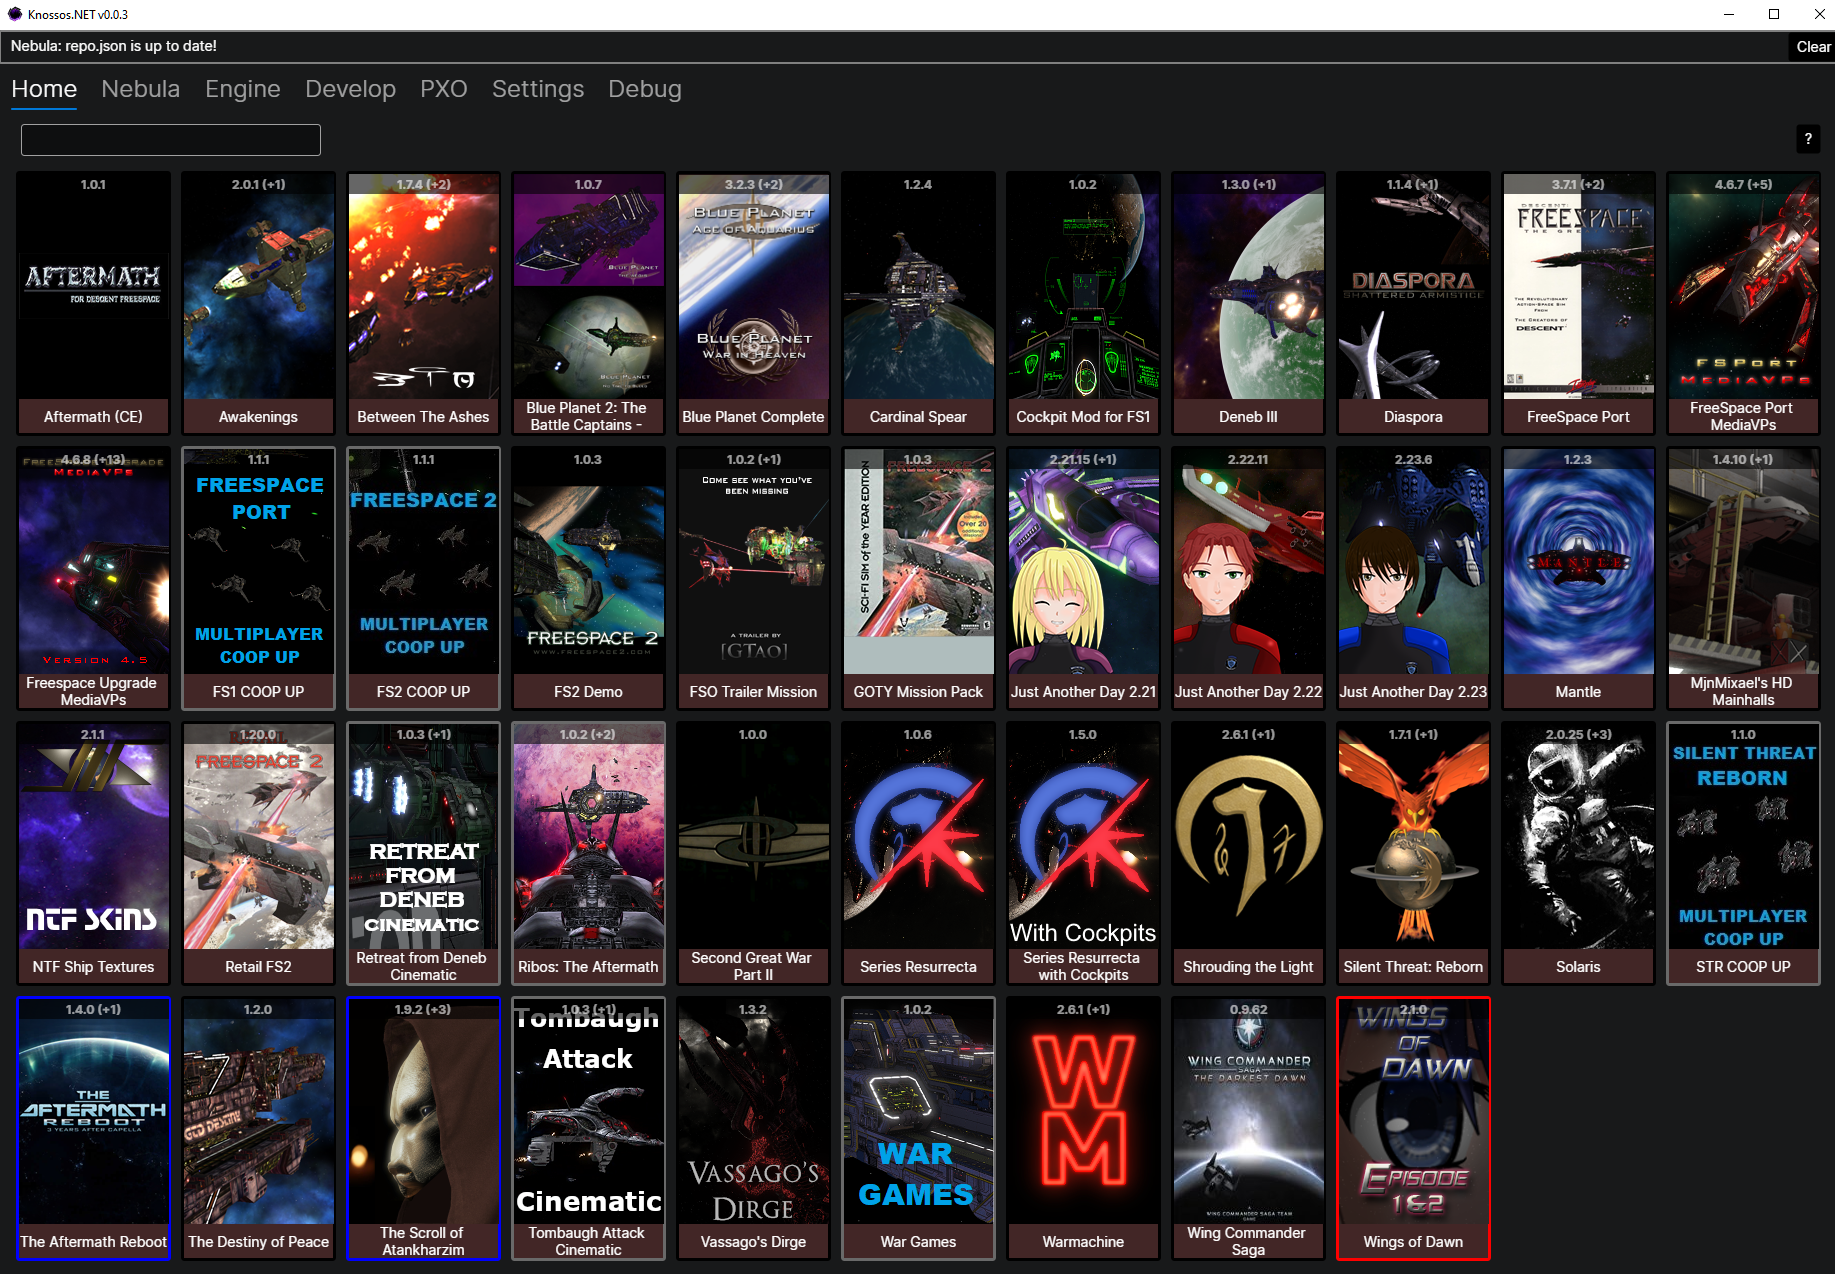
Task: Select Tombaugh Attack Cinematic mod
Action: tap(588, 1128)
